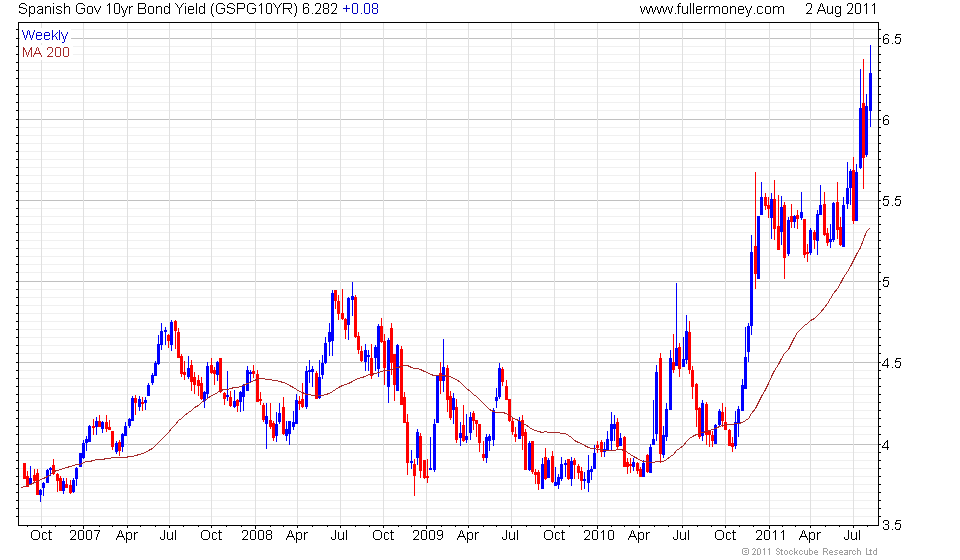Click the 5.5 y-axis label
960x560 pixels.
[891, 201]
